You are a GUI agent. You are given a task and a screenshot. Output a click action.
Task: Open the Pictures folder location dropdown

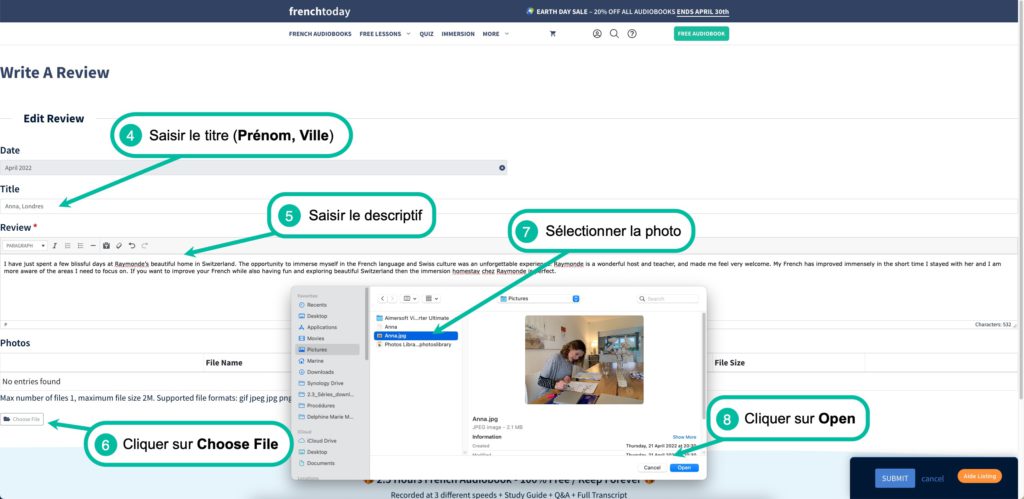[542, 298]
